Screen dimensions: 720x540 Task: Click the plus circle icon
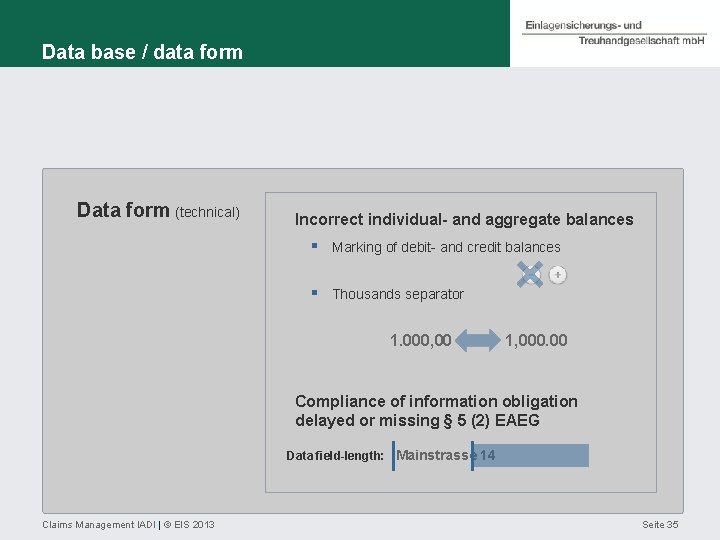click(557, 275)
